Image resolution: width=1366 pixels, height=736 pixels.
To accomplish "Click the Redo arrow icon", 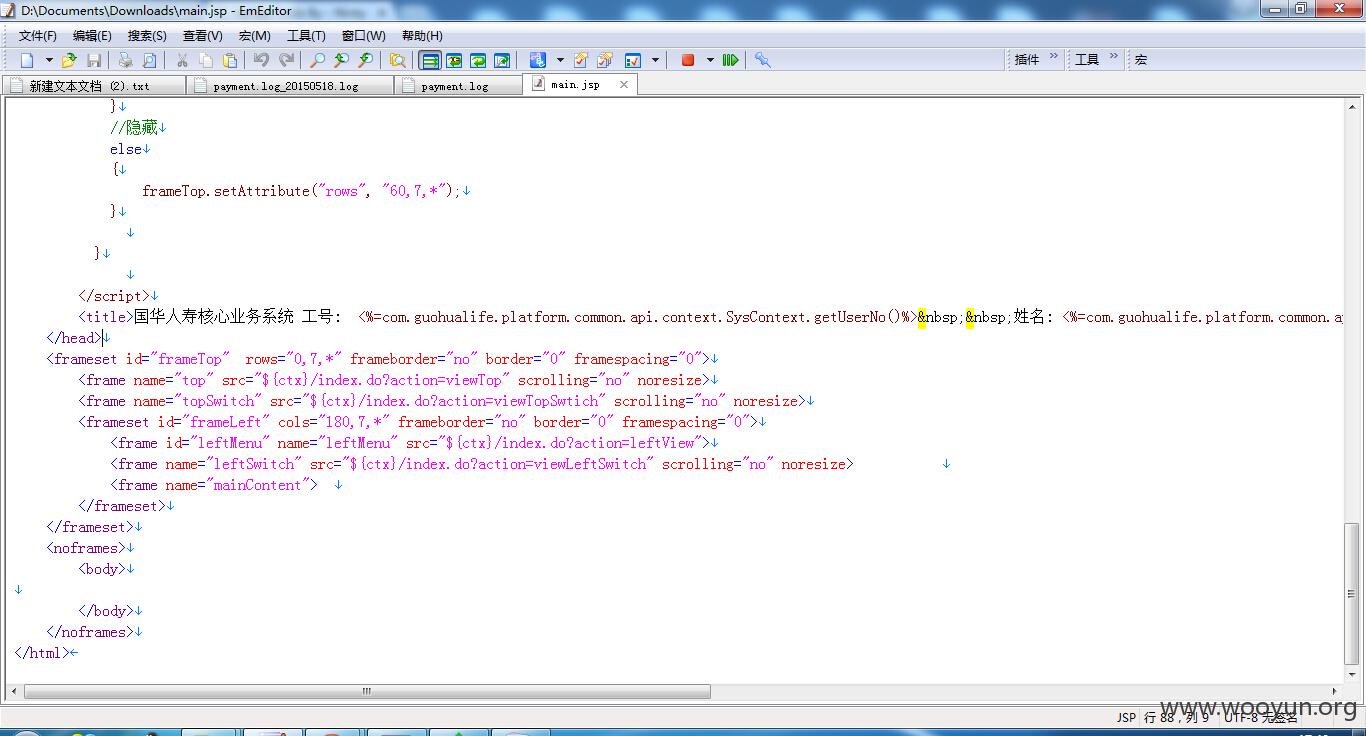I will (x=285, y=60).
